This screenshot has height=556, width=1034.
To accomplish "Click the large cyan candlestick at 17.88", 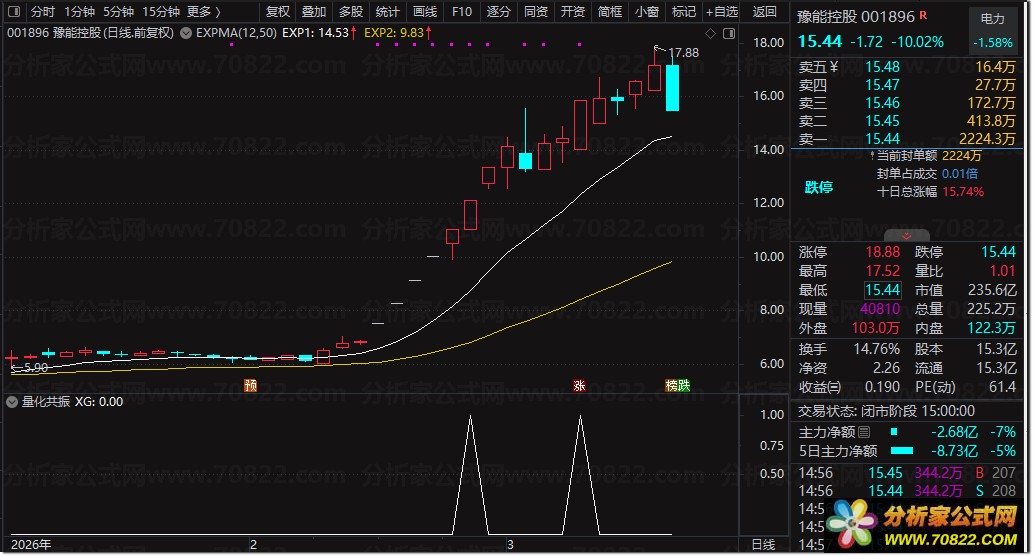I will tap(672, 87).
